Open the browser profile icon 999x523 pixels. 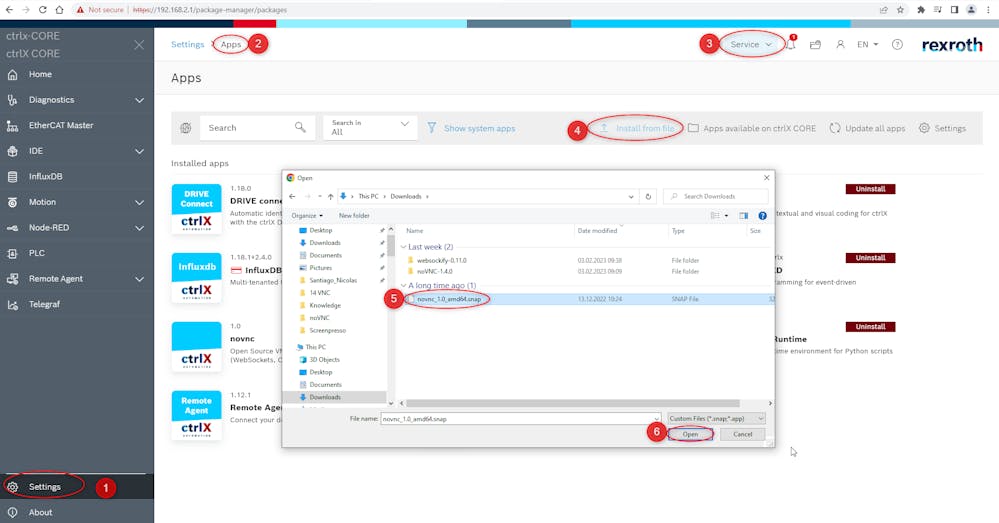971,10
